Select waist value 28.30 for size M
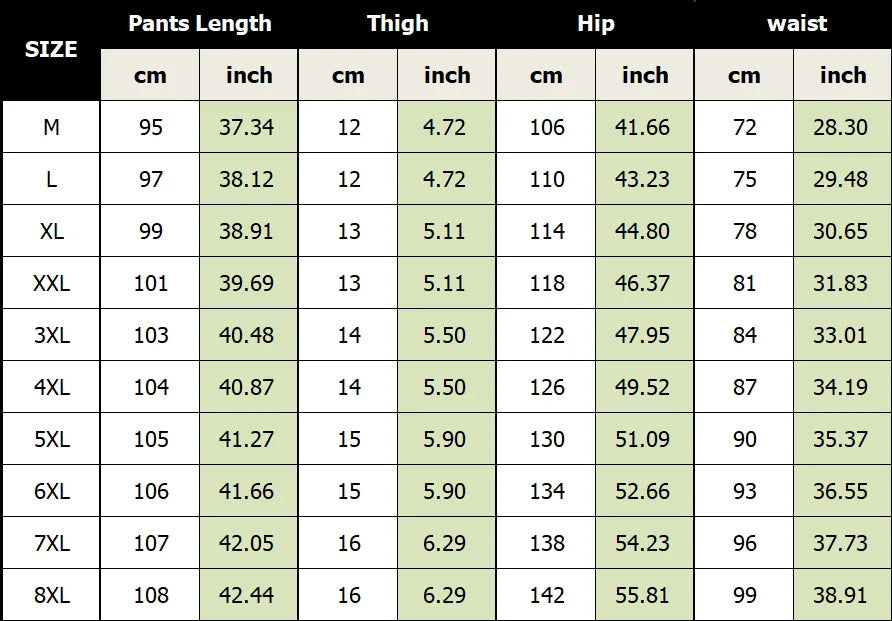This screenshot has width=892, height=621. pos(841,127)
